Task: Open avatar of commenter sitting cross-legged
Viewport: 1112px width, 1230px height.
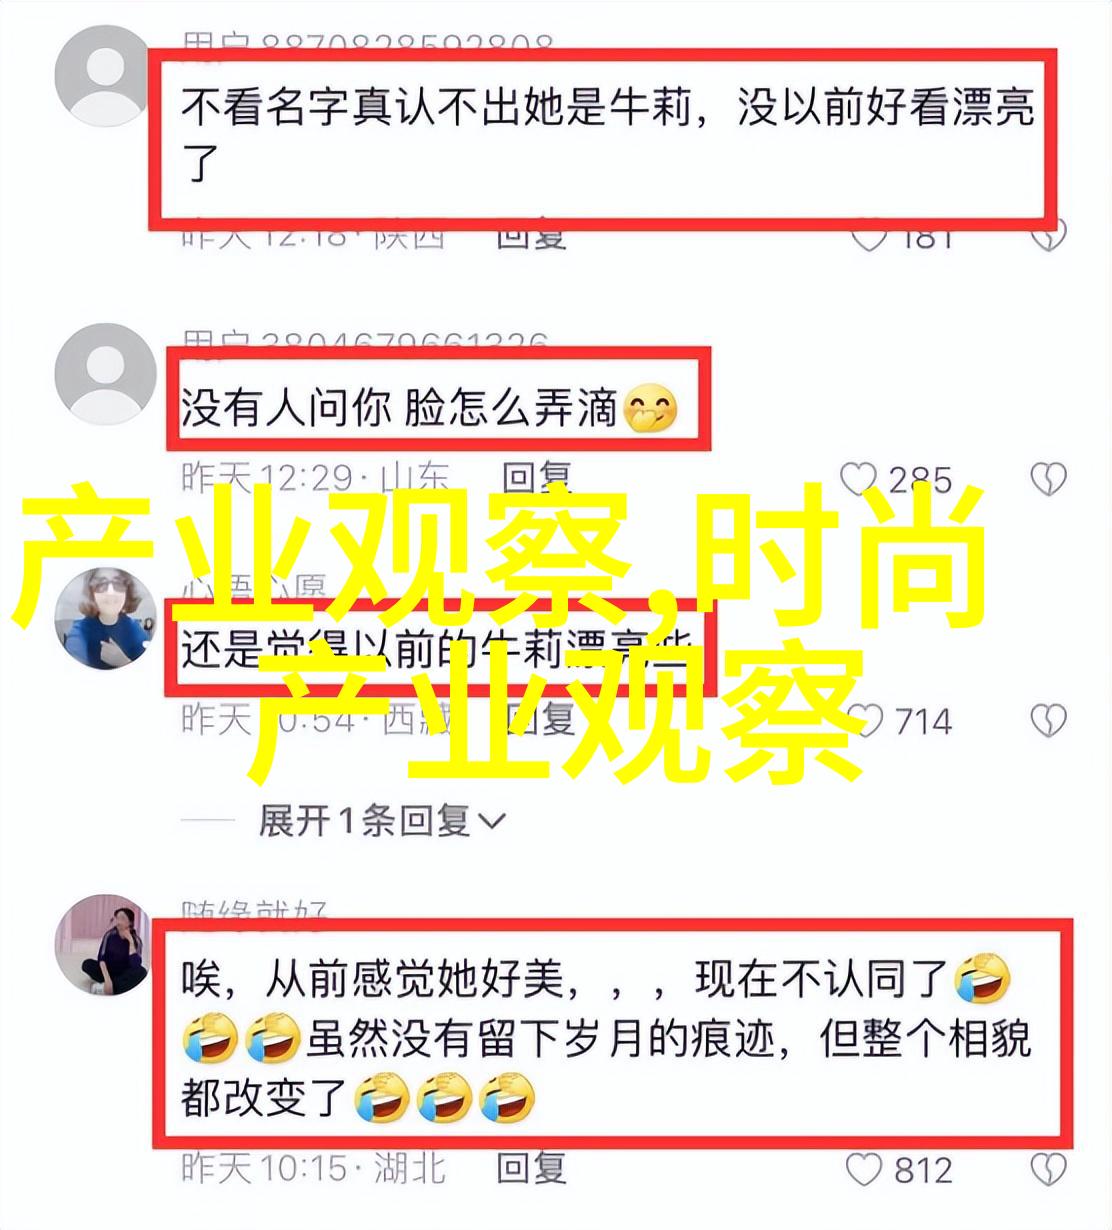Action: coord(103,945)
